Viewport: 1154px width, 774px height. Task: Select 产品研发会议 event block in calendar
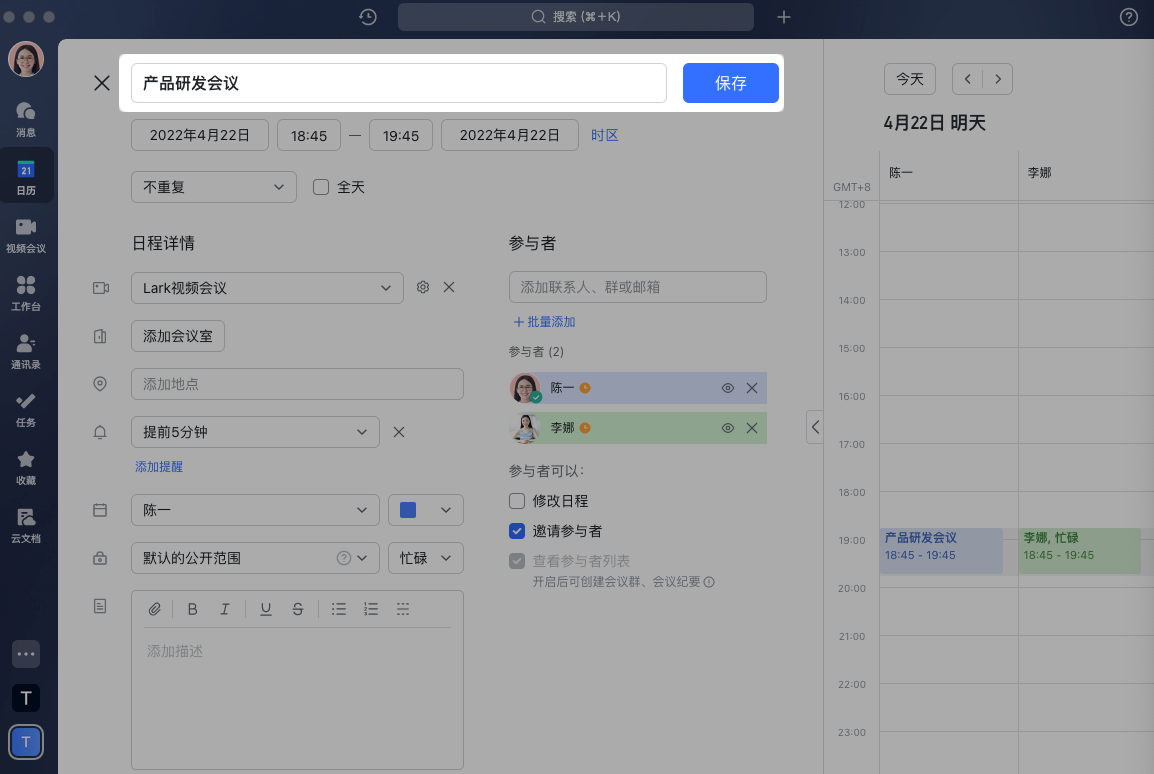click(941, 550)
